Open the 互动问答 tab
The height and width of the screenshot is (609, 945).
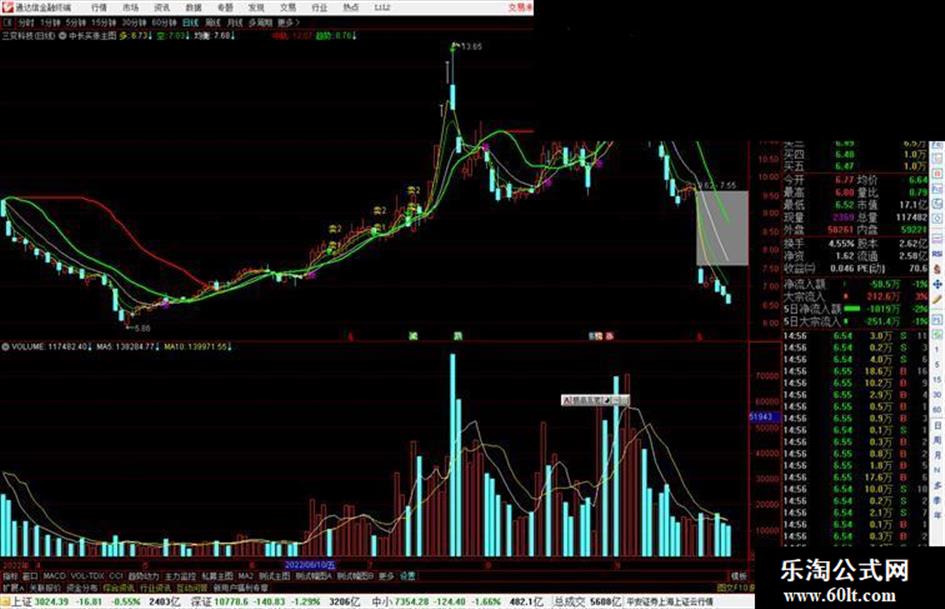[192, 587]
